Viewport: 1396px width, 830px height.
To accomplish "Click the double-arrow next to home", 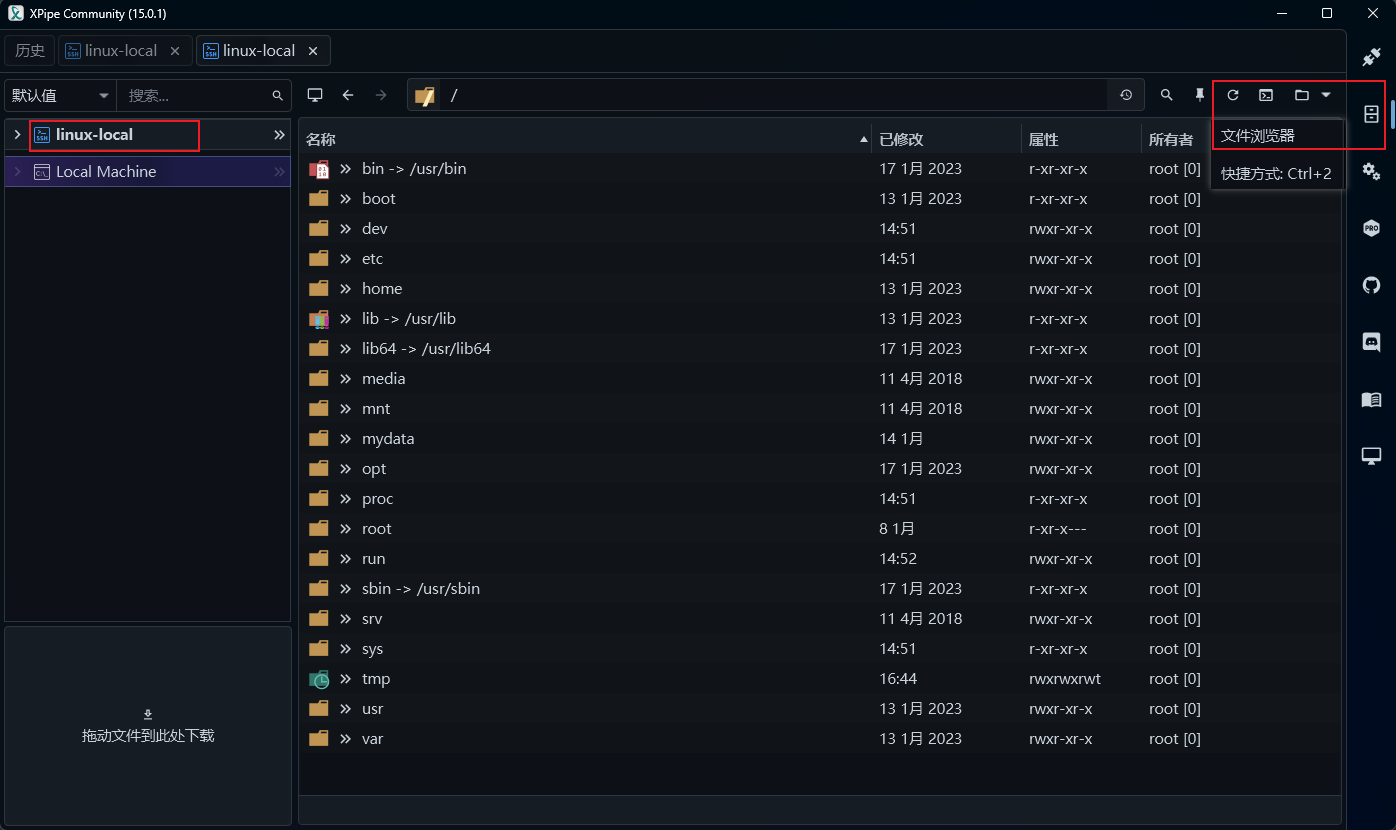I will [346, 289].
